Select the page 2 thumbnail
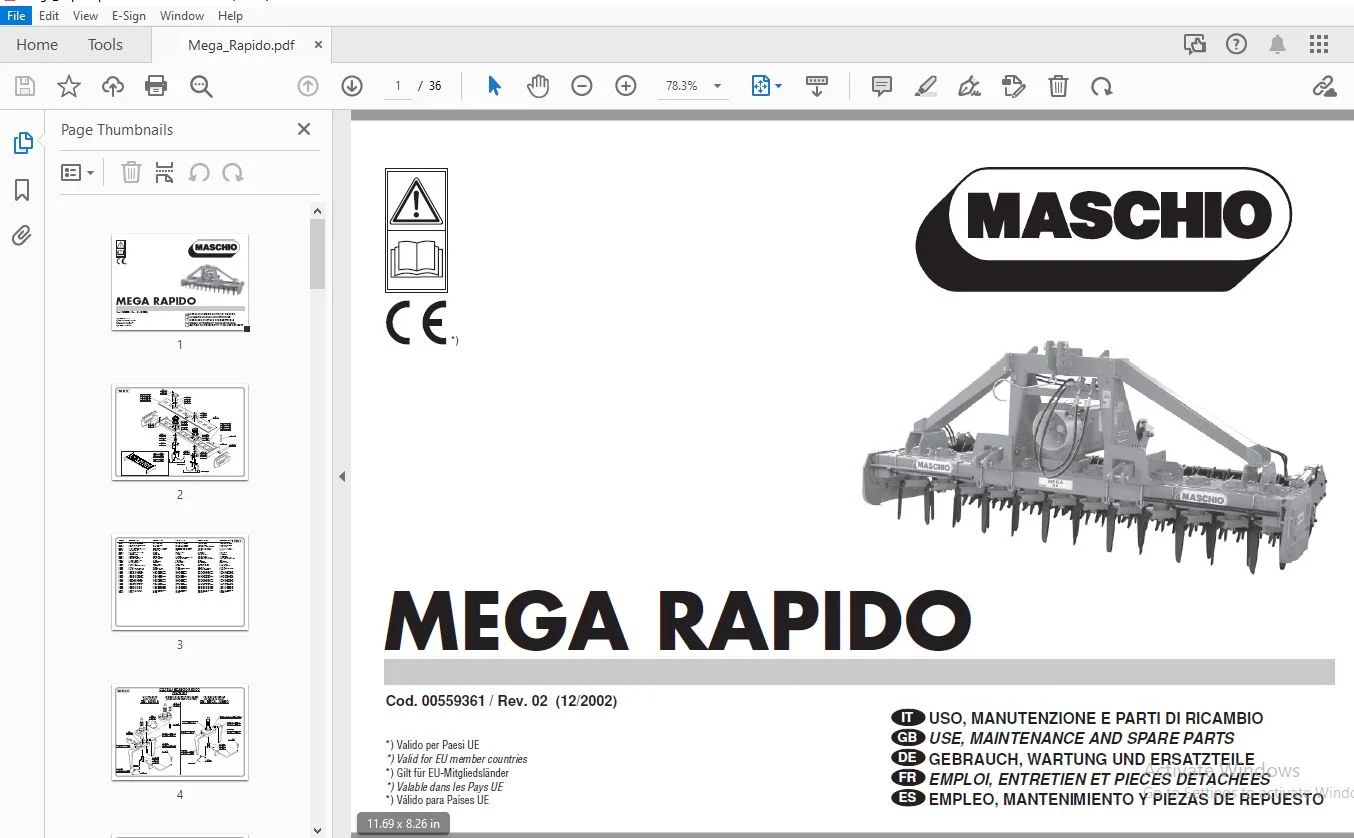Screen dimensions: 1354x838 pyautogui.click(x=180, y=433)
